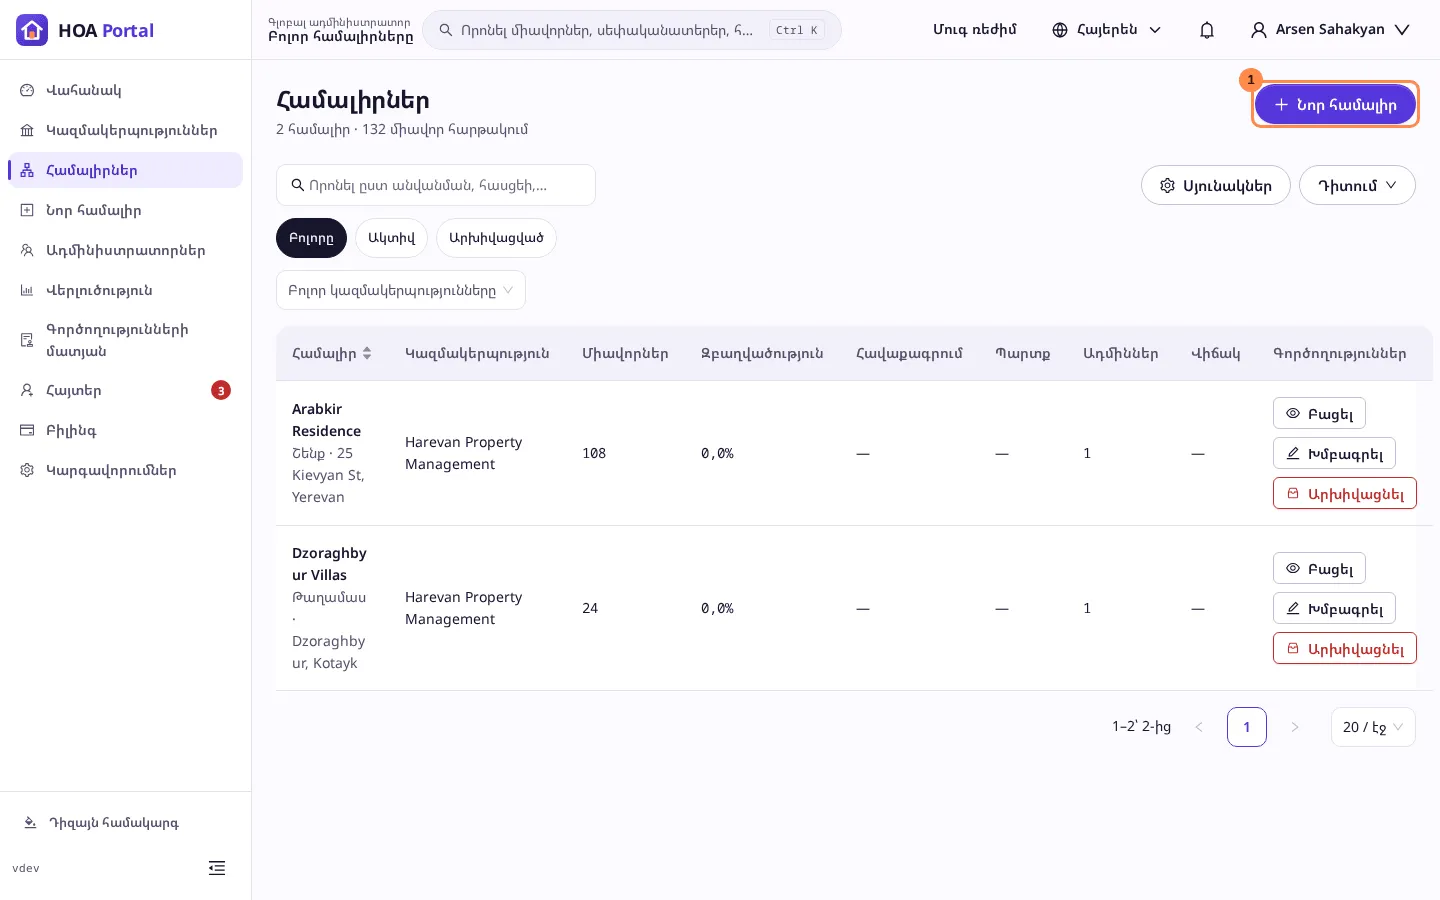
Task: Click Բացել for Arabkir Residence
Action: [1319, 413]
